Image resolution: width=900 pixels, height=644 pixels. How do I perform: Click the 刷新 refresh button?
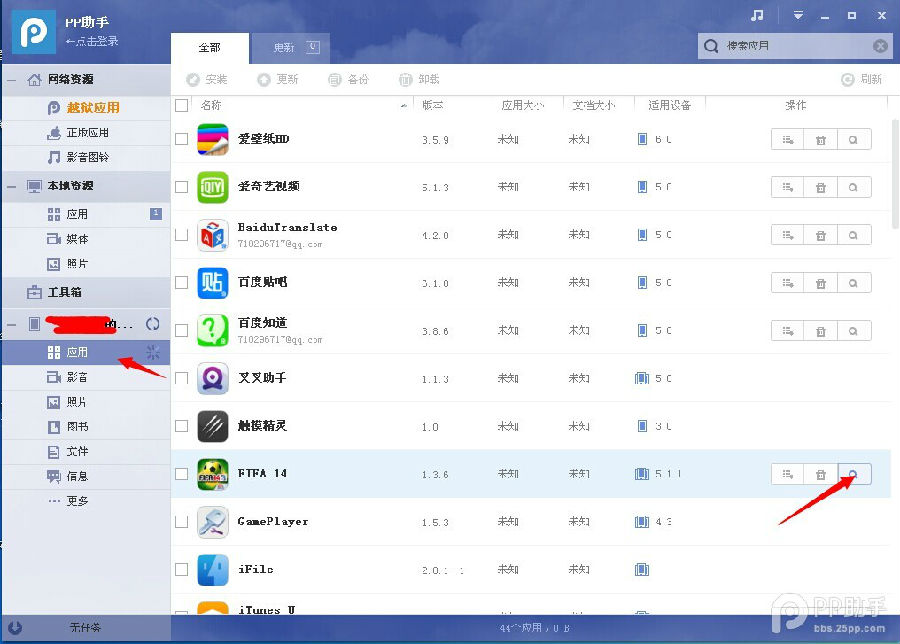tap(862, 79)
